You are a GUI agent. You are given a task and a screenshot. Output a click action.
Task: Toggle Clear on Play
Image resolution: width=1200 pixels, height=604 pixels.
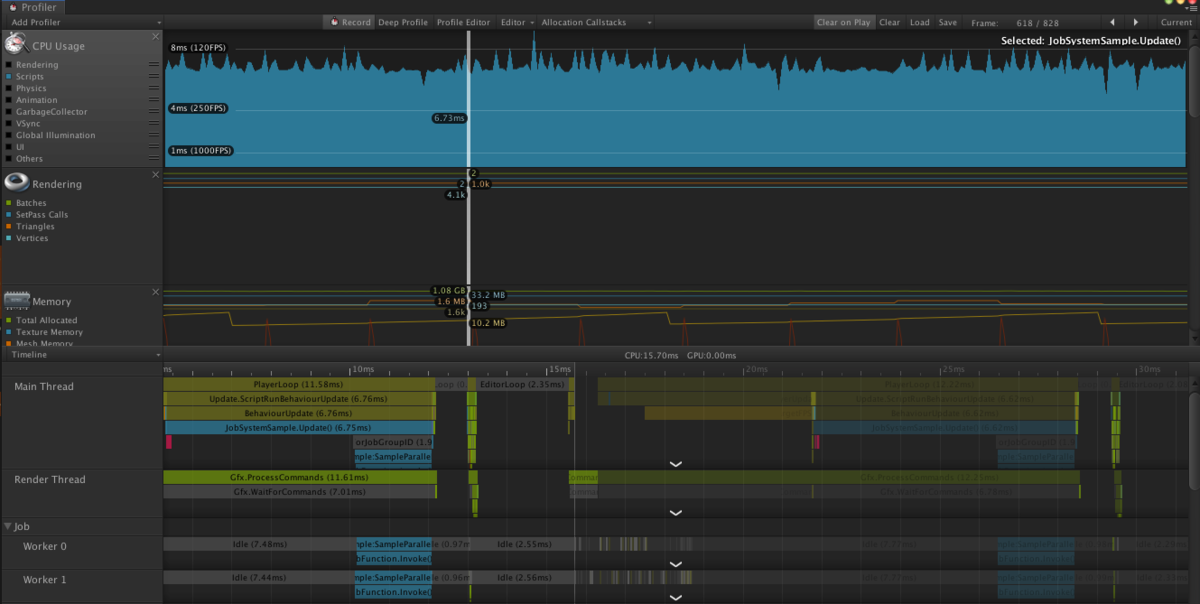(x=843, y=22)
